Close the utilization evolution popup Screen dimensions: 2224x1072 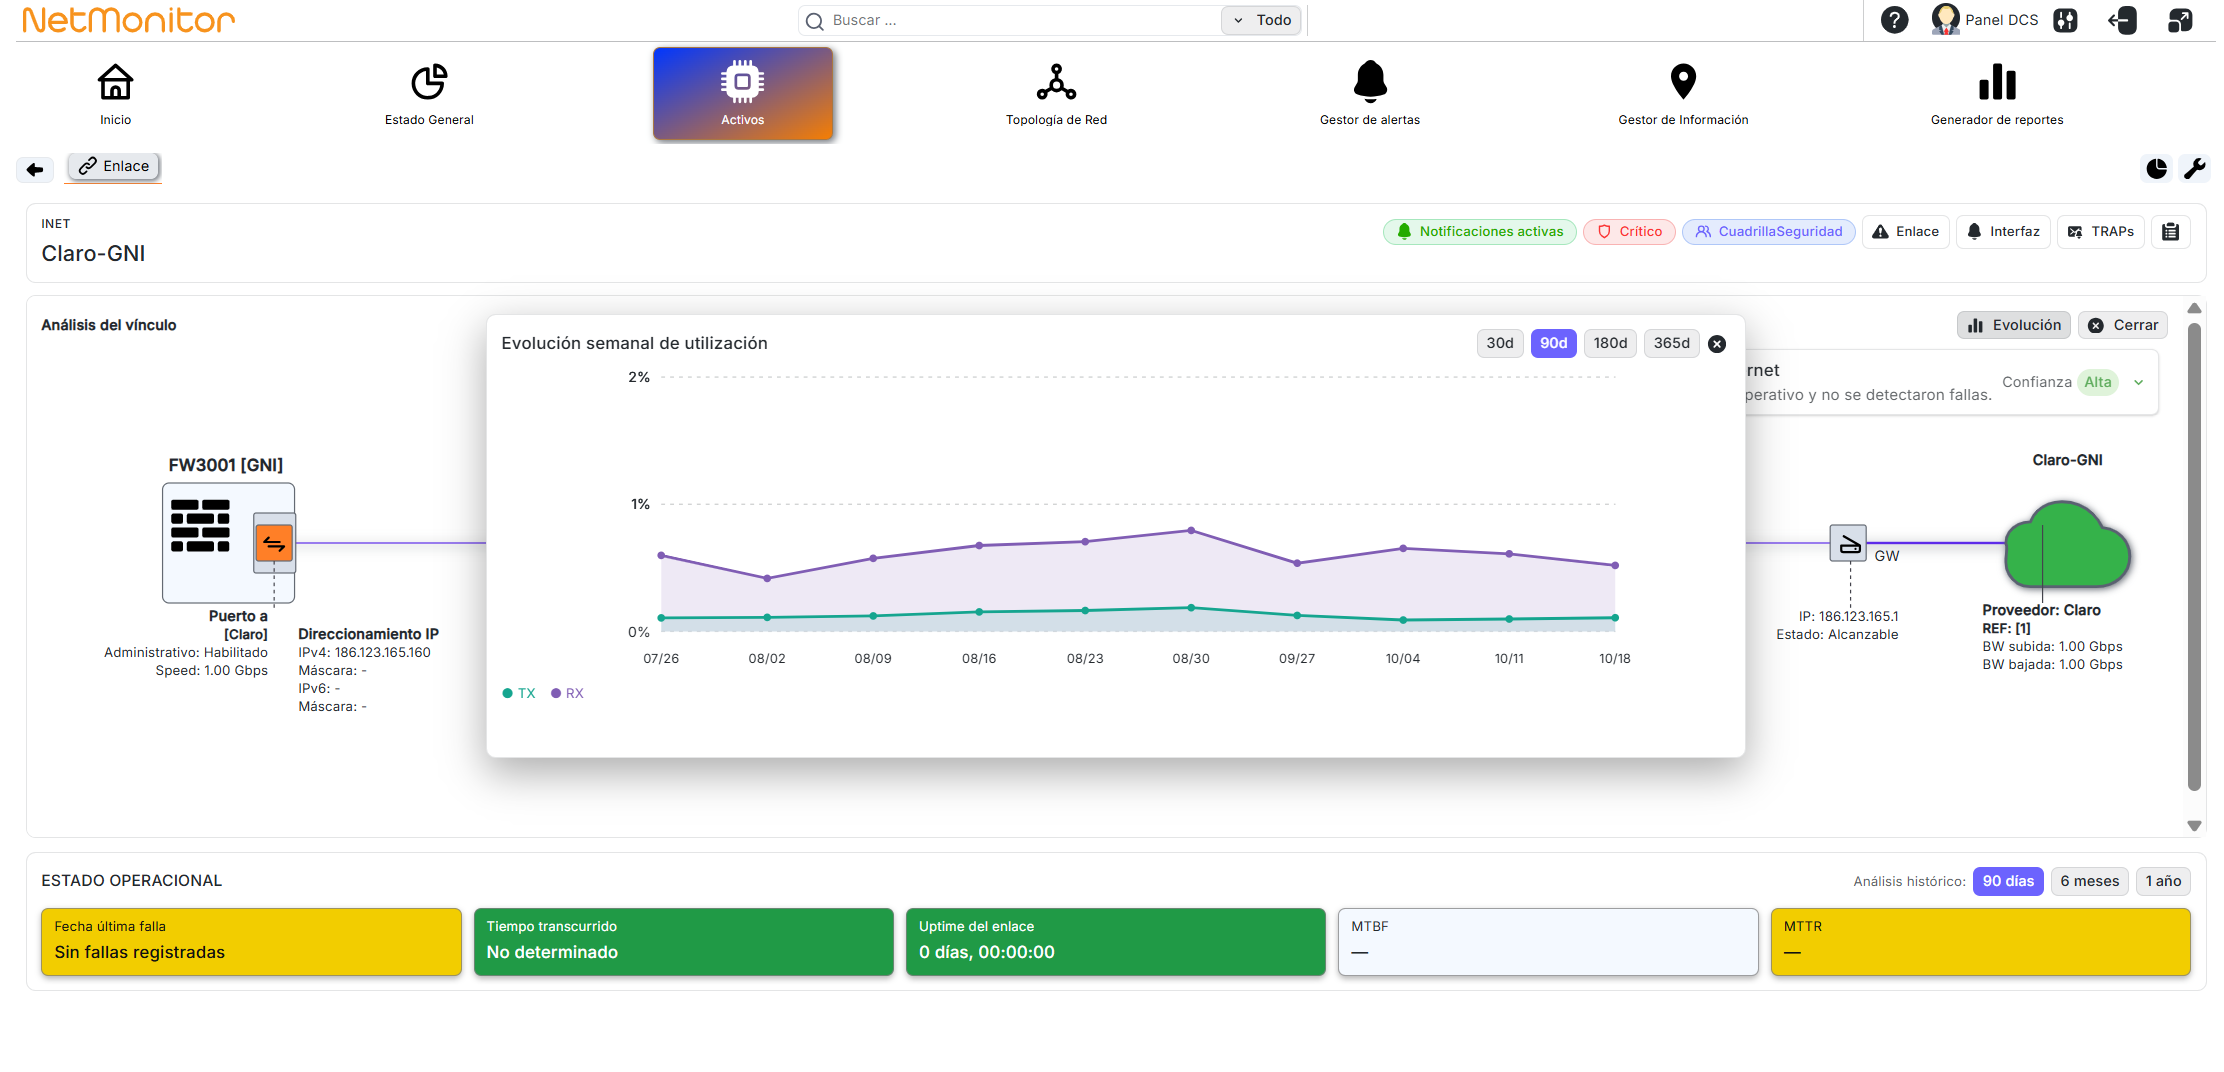click(1717, 344)
